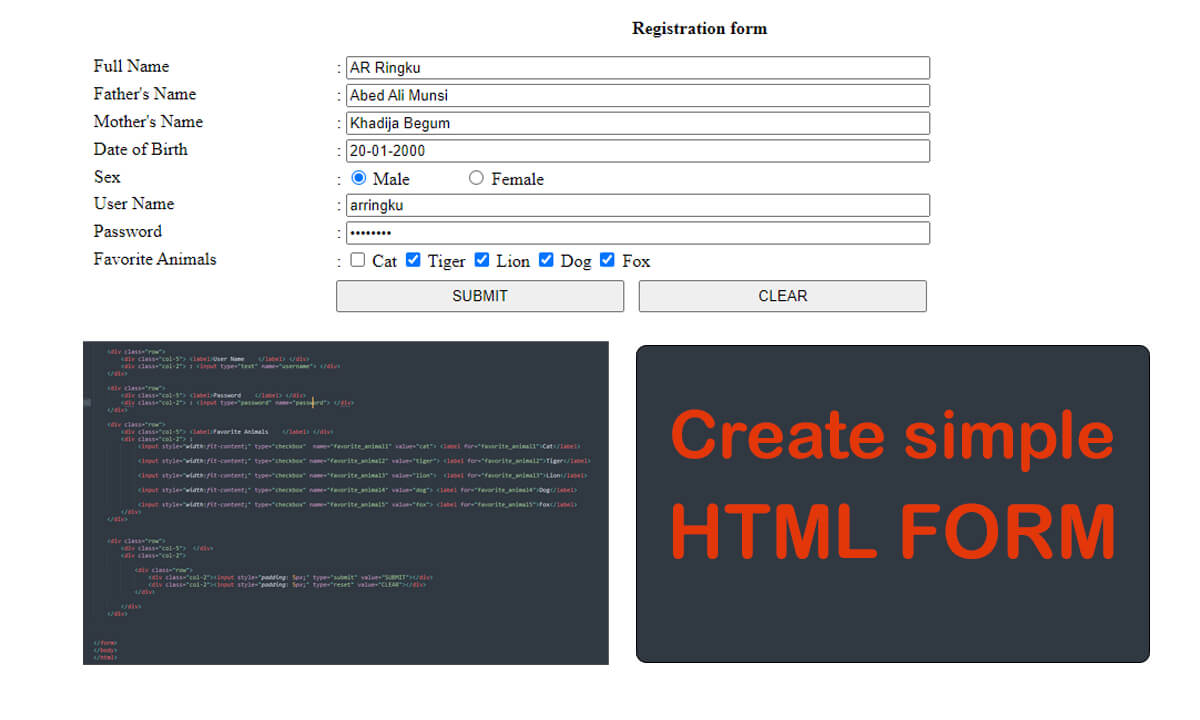
Task: Uncheck the Tiger checkbox
Action: coord(413,259)
